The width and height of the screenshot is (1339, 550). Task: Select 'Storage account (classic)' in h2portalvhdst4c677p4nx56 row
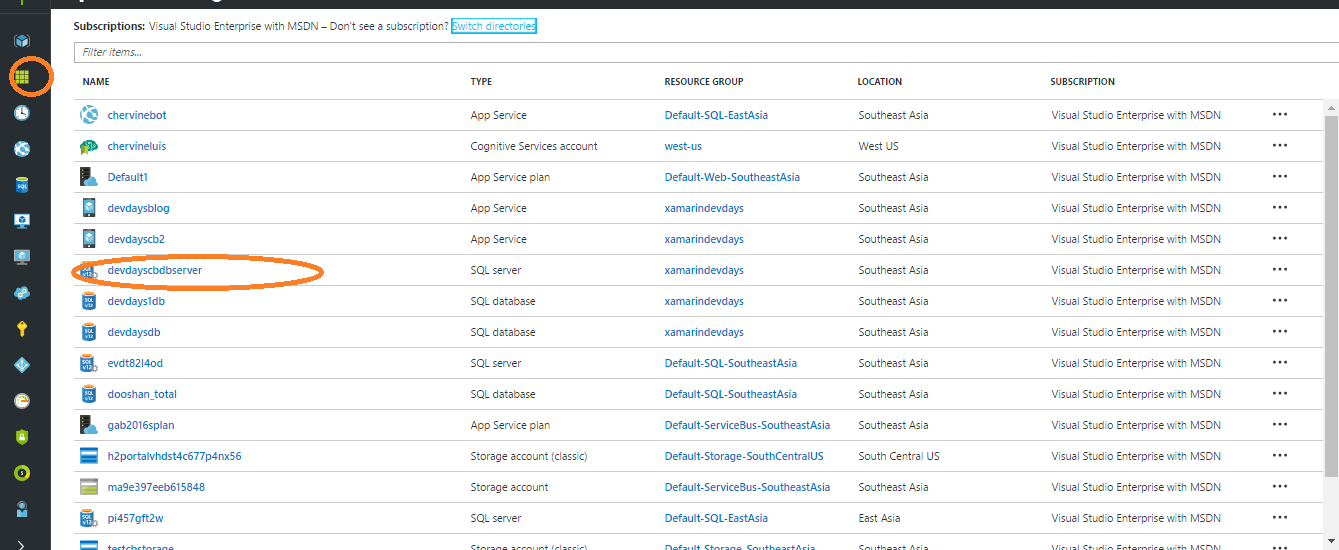529,456
